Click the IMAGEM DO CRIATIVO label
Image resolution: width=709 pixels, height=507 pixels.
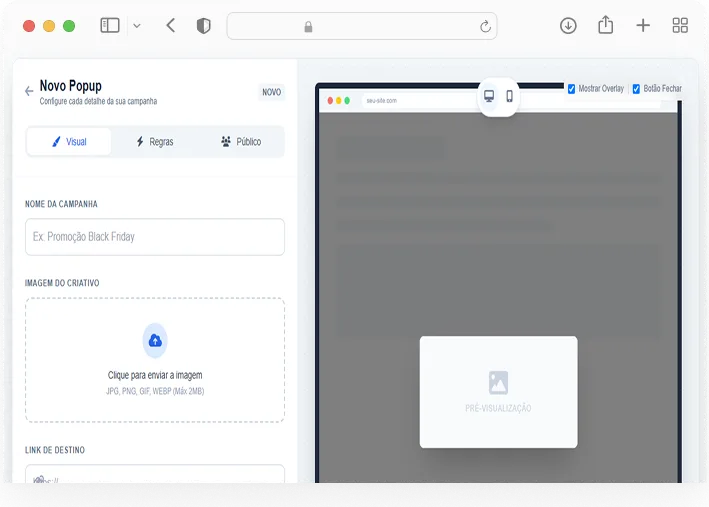(62, 283)
